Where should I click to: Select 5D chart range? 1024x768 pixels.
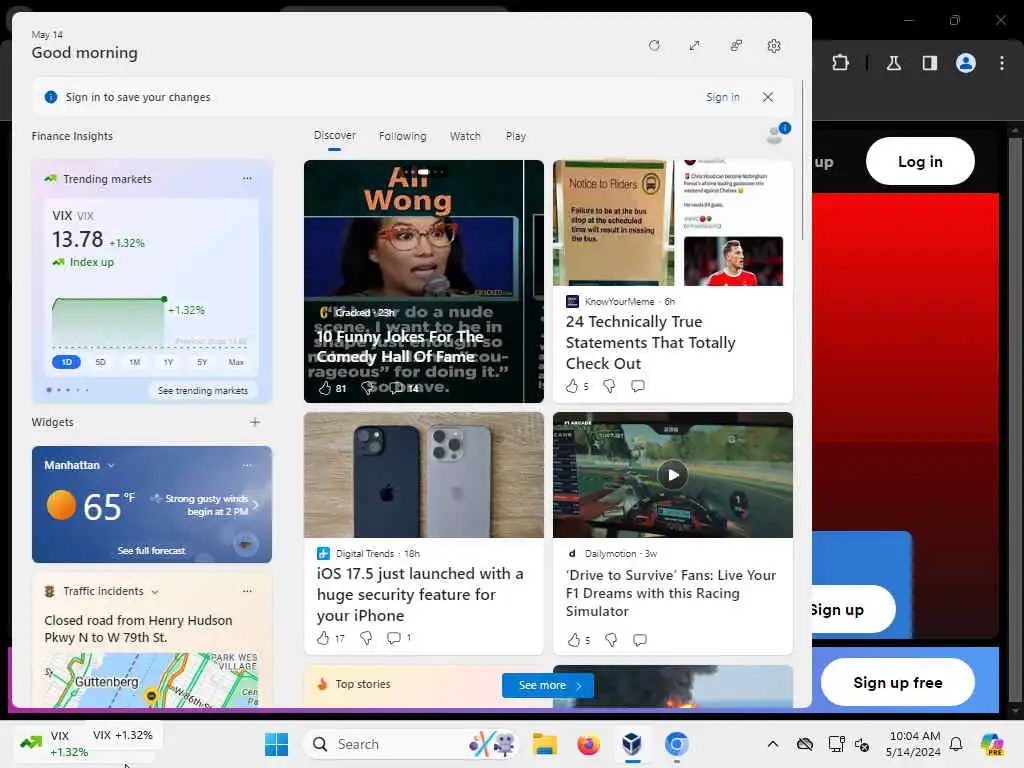click(101, 362)
